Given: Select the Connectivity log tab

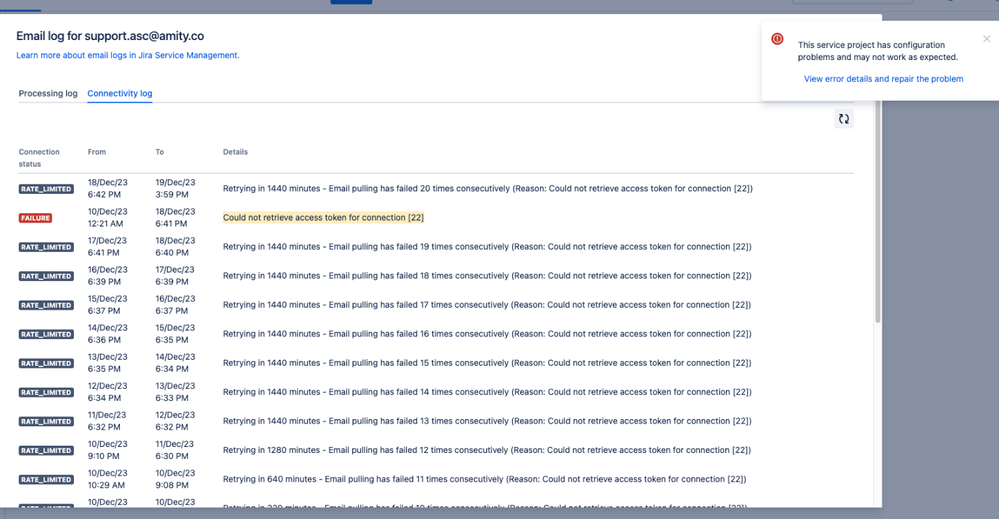Looking at the screenshot, I should [120, 93].
